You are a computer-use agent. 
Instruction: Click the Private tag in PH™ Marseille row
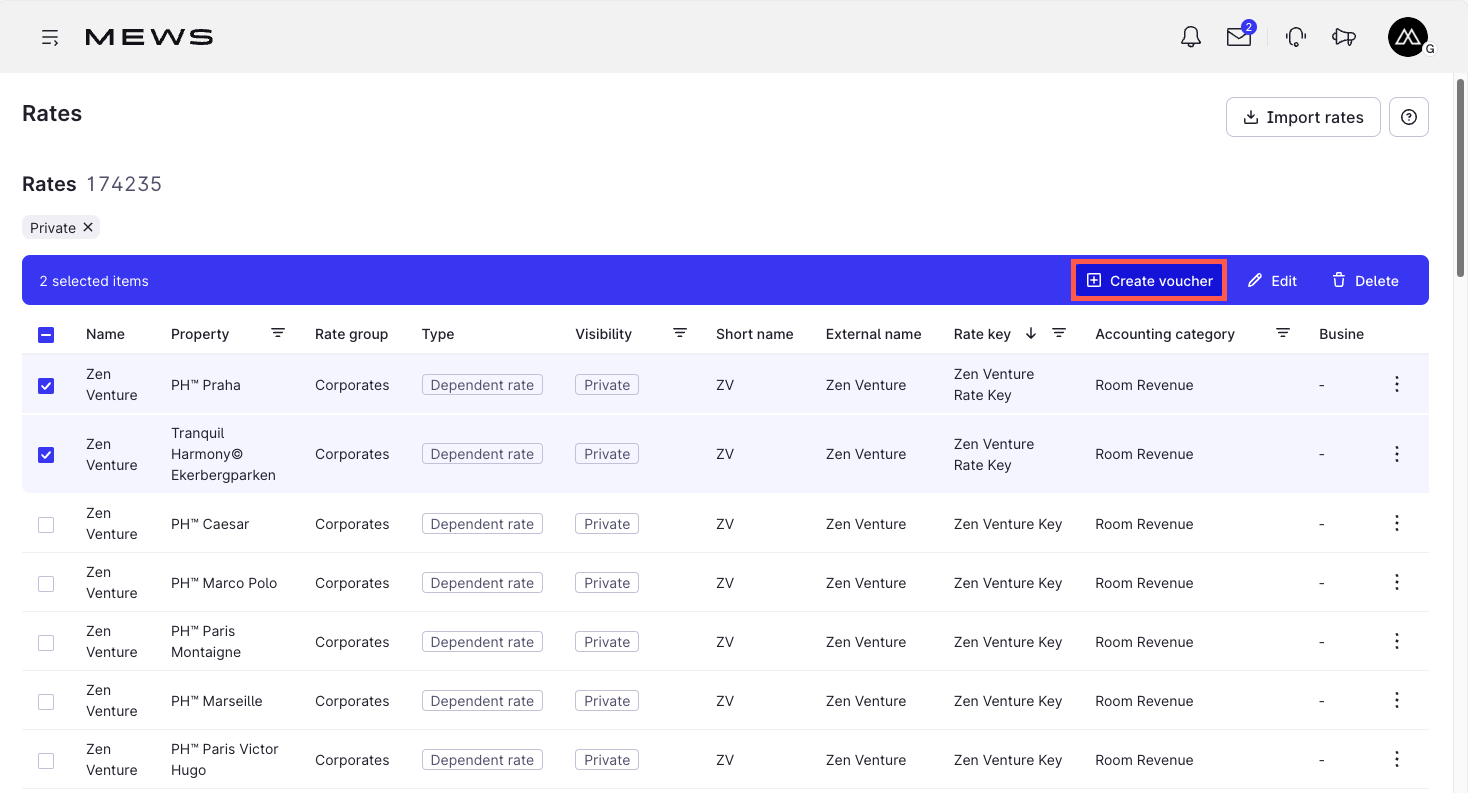(x=607, y=701)
